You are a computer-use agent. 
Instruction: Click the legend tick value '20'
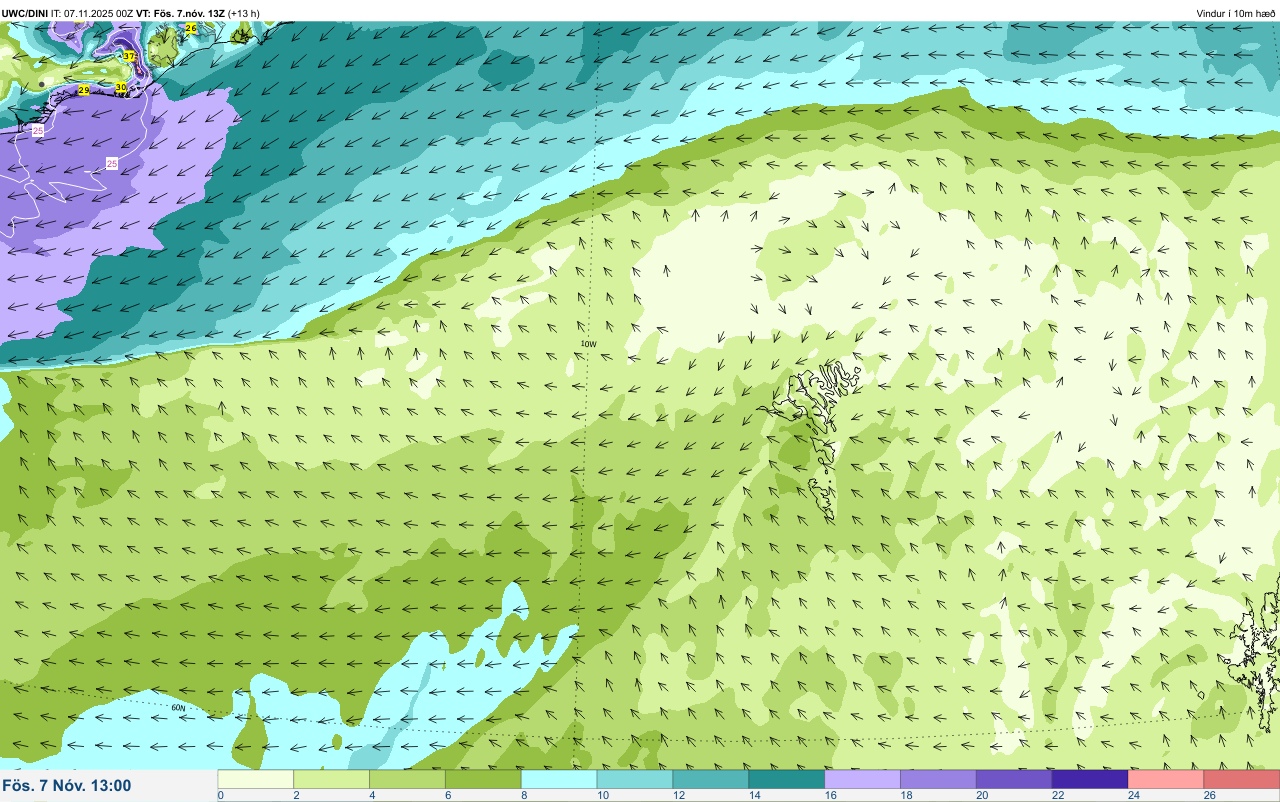click(980, 796)
